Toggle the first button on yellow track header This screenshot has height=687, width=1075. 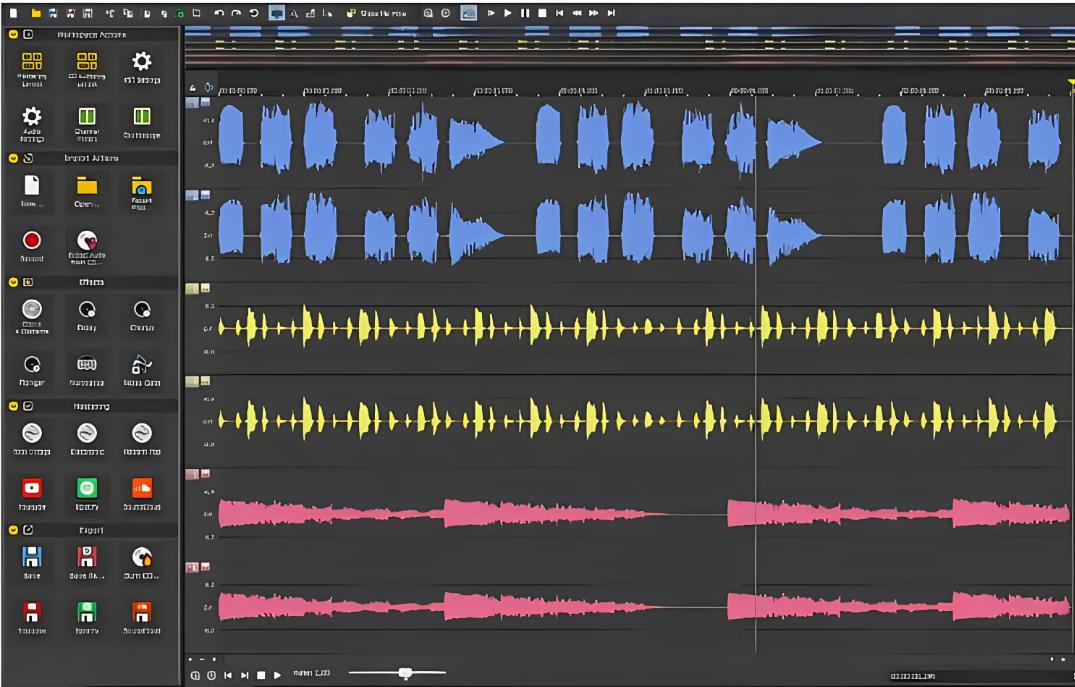click(192, 288)
